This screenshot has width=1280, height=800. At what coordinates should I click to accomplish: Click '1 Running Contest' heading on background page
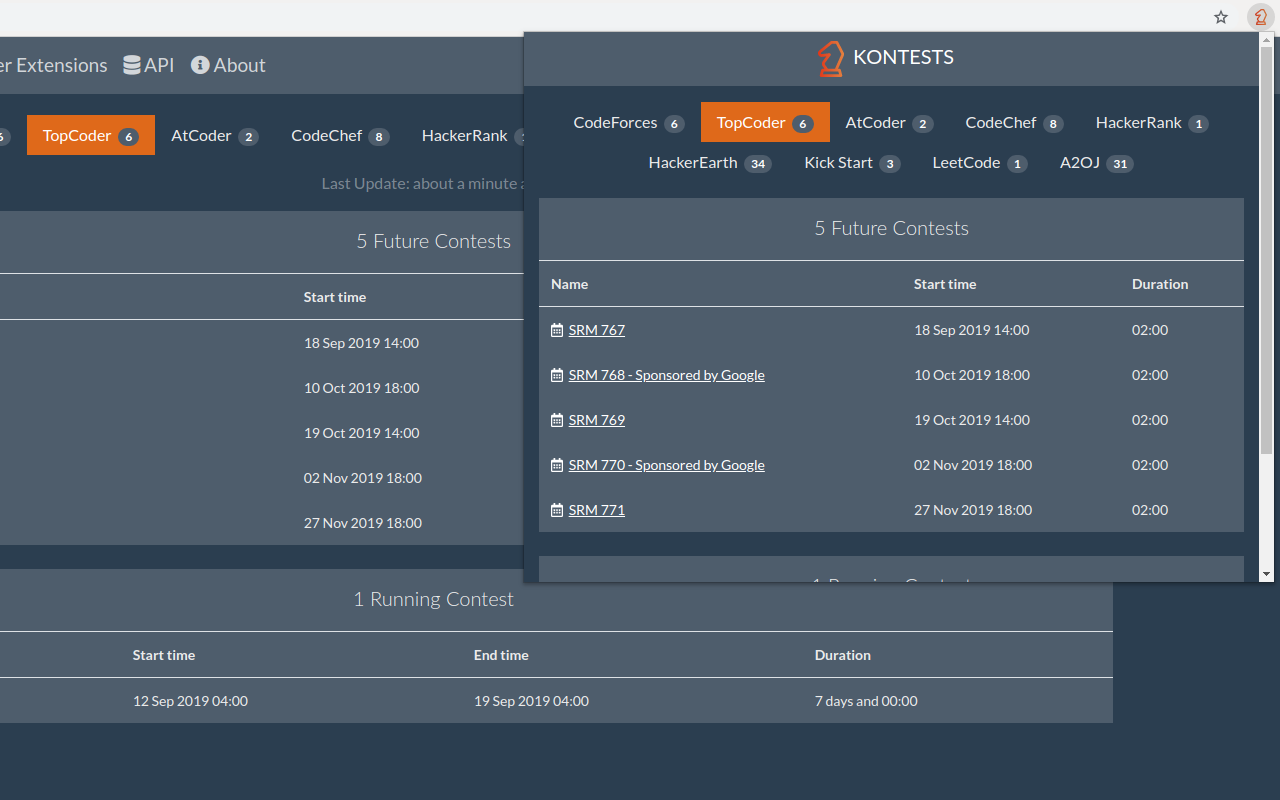coord(434,599)
